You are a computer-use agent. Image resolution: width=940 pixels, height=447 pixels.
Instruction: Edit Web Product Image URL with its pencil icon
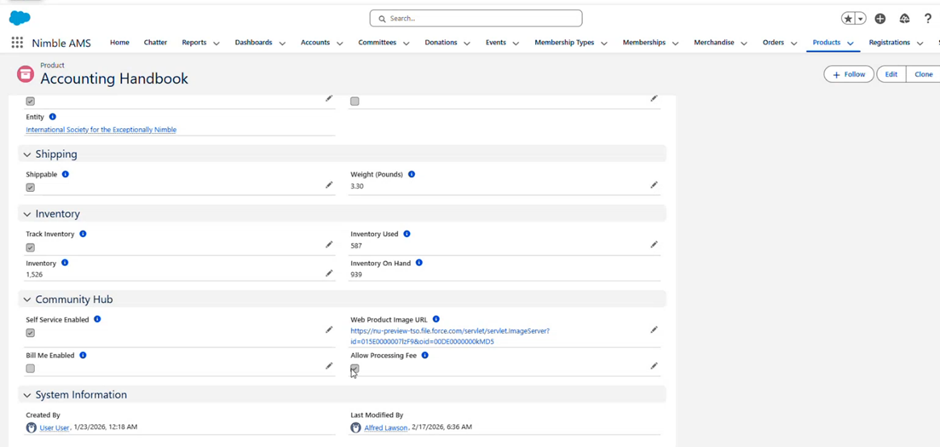point(654,330)
